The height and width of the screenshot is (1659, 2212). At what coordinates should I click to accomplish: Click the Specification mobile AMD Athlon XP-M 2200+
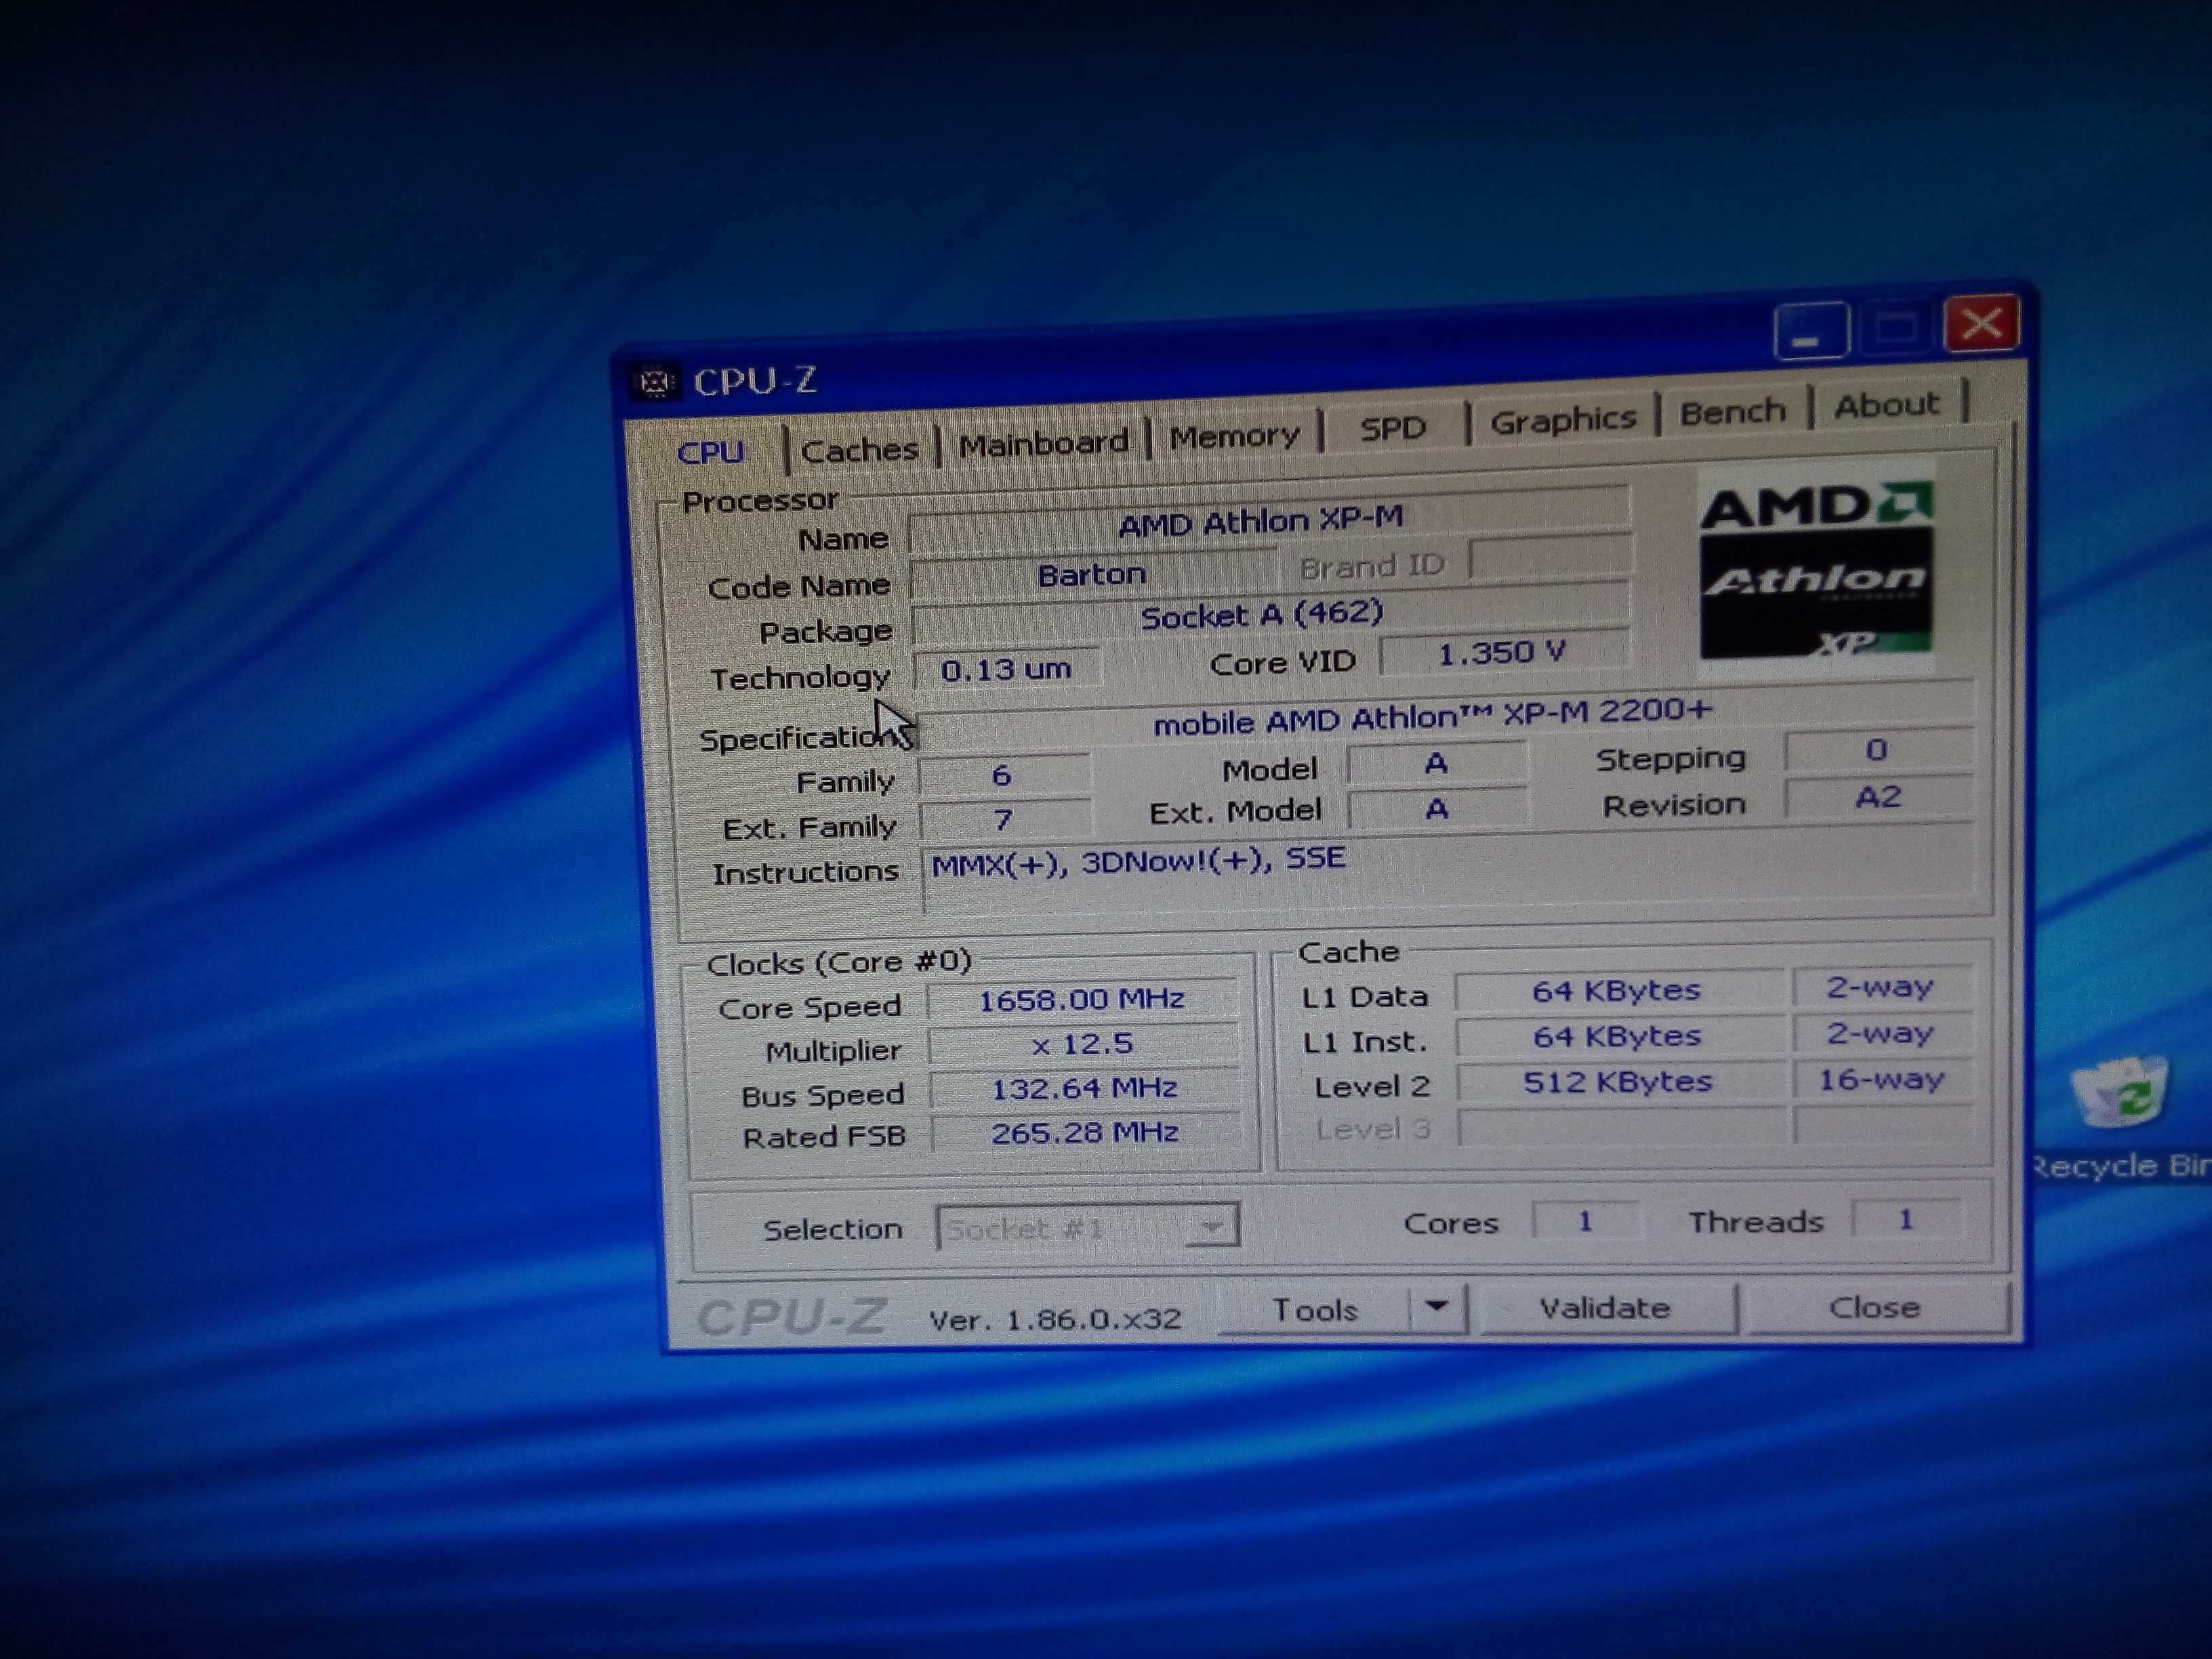(1446, 716)
